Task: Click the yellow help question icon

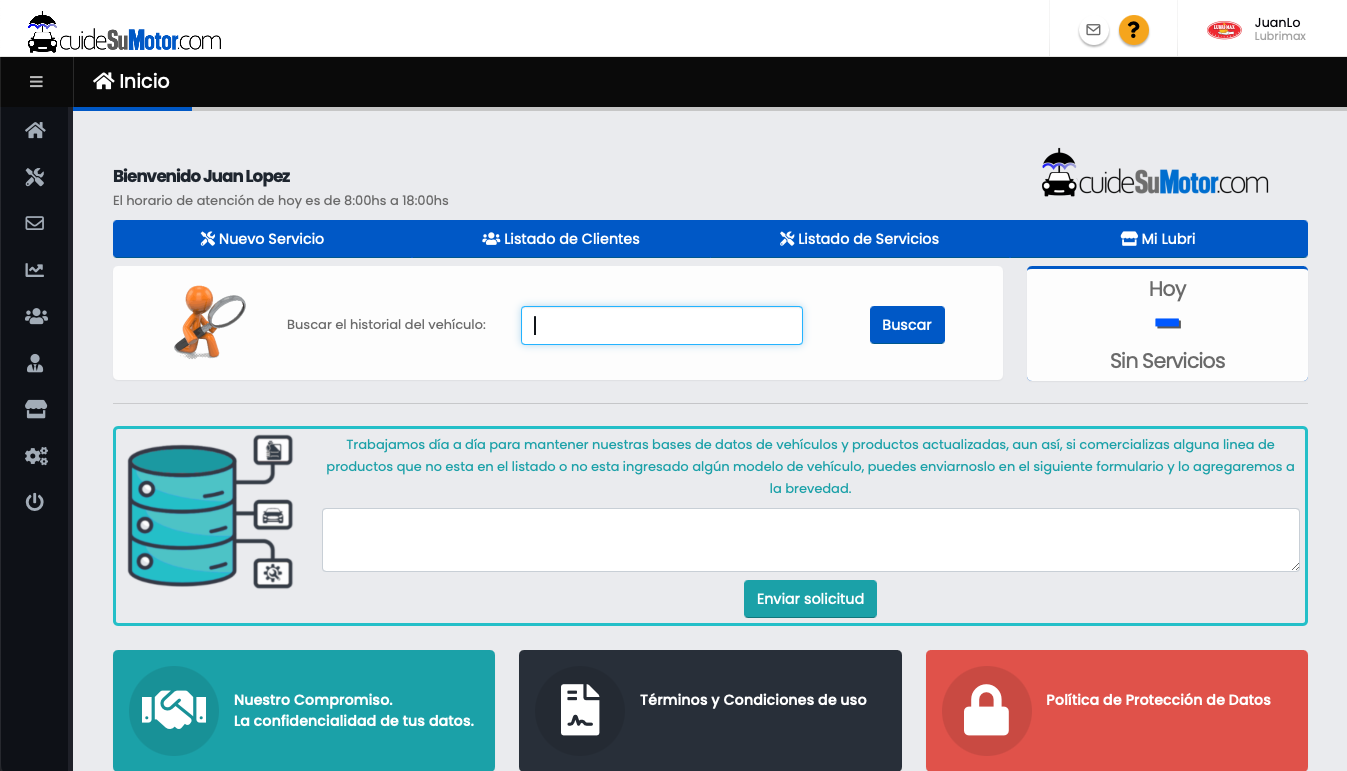Action: click(1133, 30)
